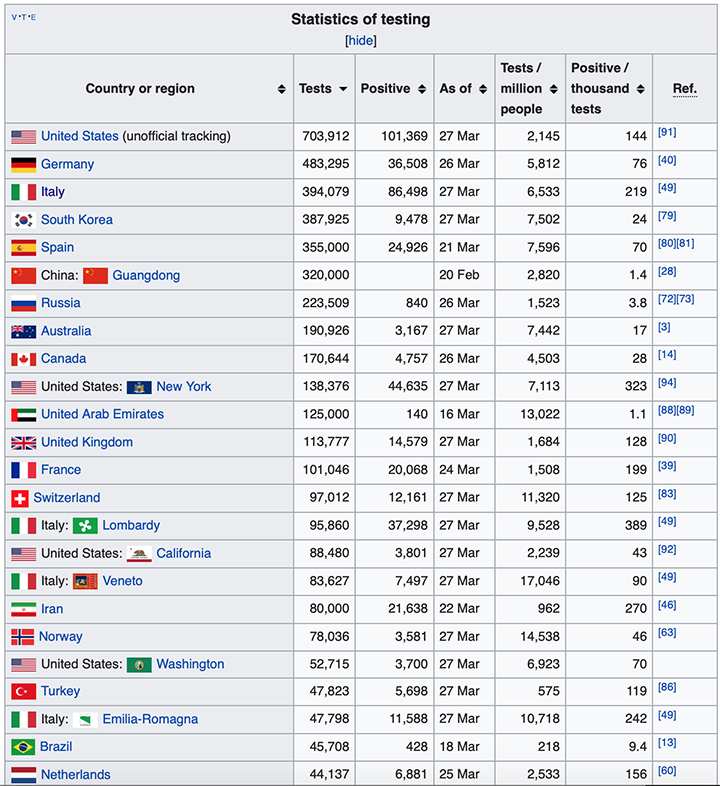Sort by Country or region column arrows

[x=282, y=89]
